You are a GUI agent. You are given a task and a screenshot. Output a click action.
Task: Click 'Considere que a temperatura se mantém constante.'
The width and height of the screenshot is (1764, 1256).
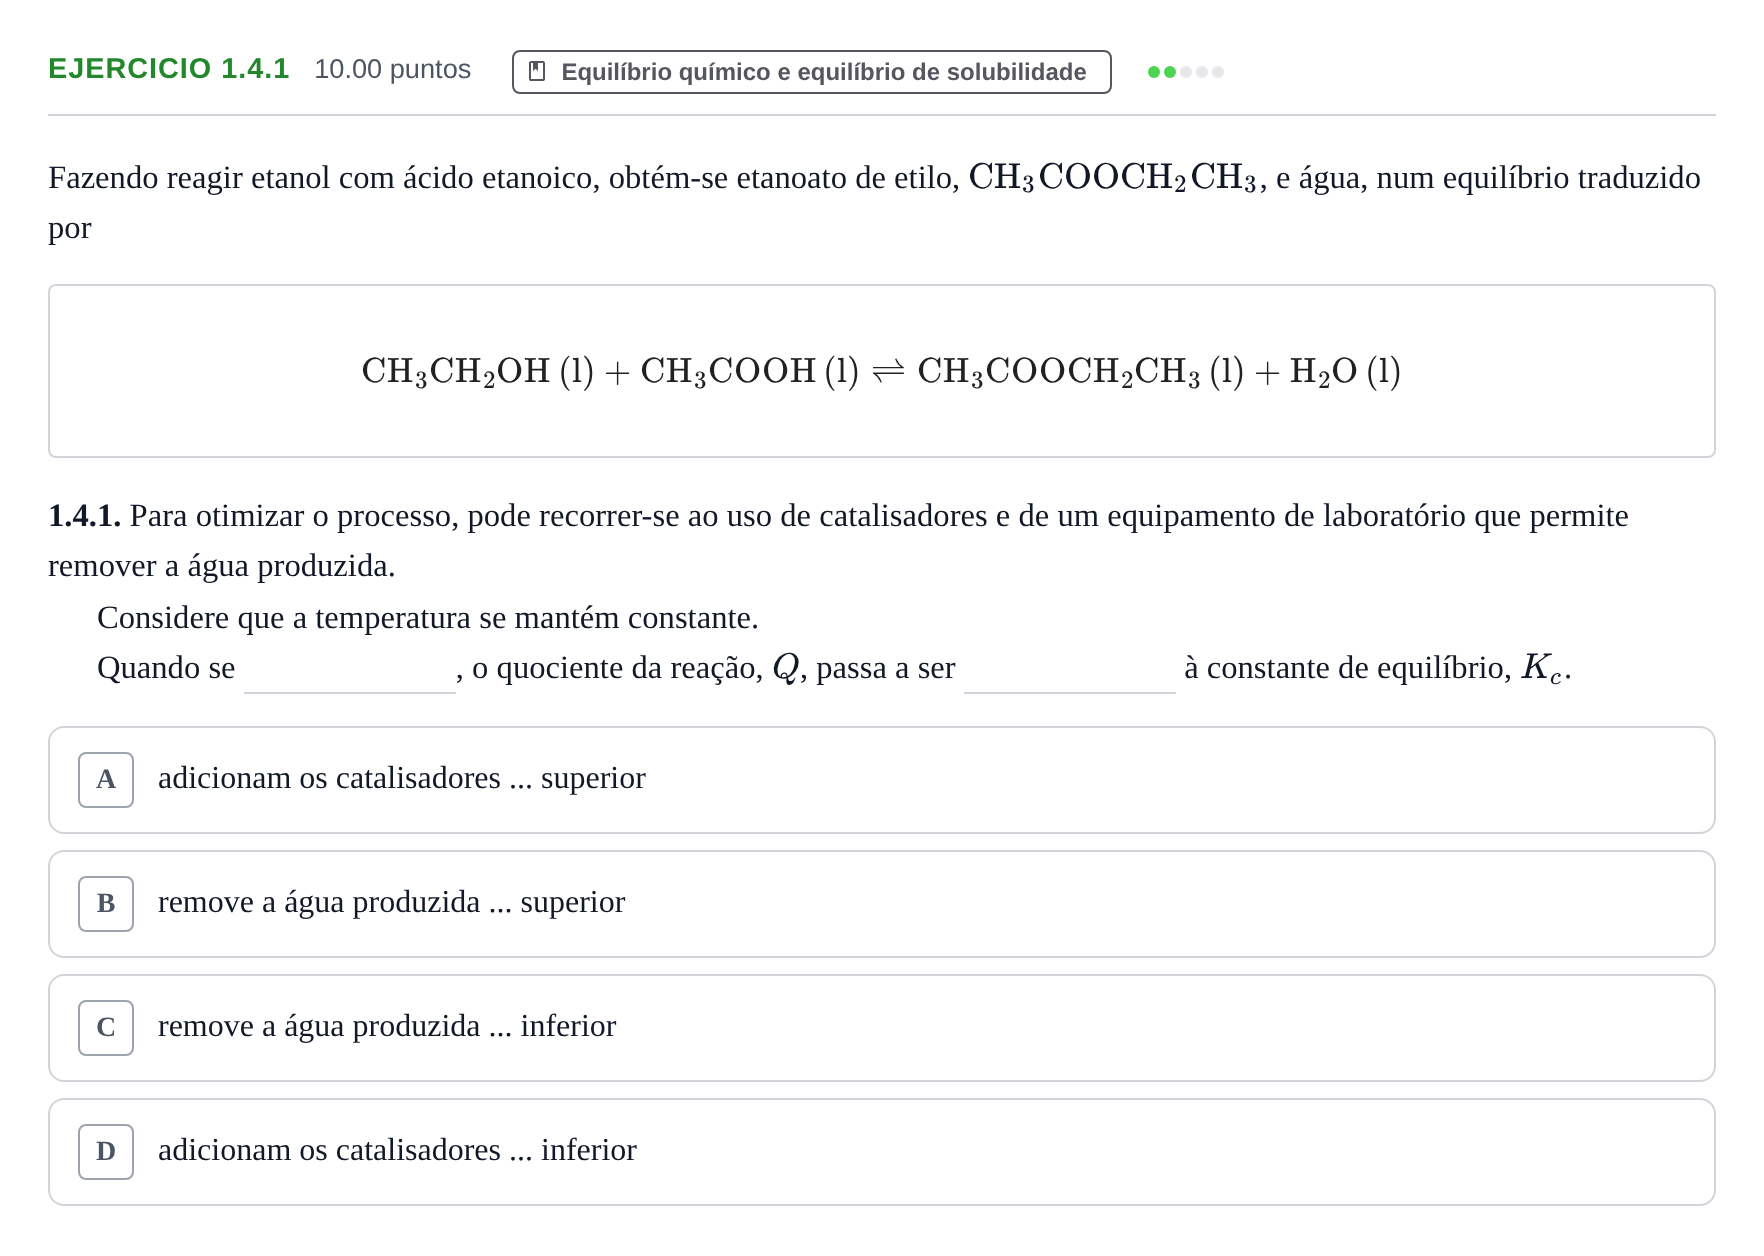(428, 618)
